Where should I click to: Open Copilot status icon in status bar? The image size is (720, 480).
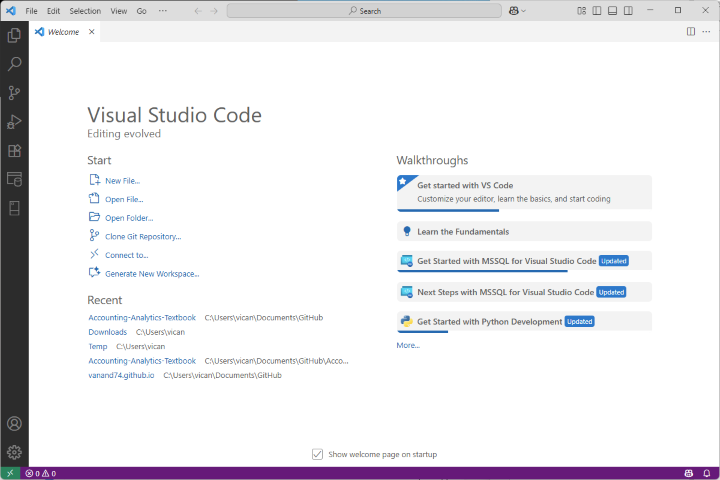tap(688, 473)
